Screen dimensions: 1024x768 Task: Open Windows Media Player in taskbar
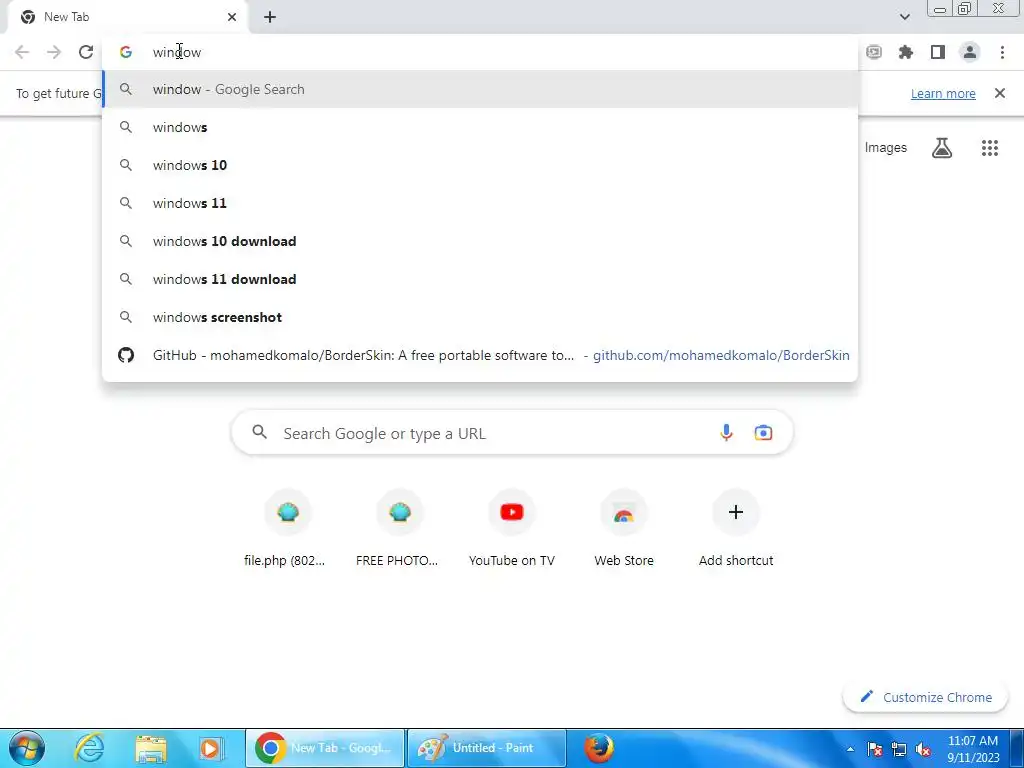click(211, 748)
